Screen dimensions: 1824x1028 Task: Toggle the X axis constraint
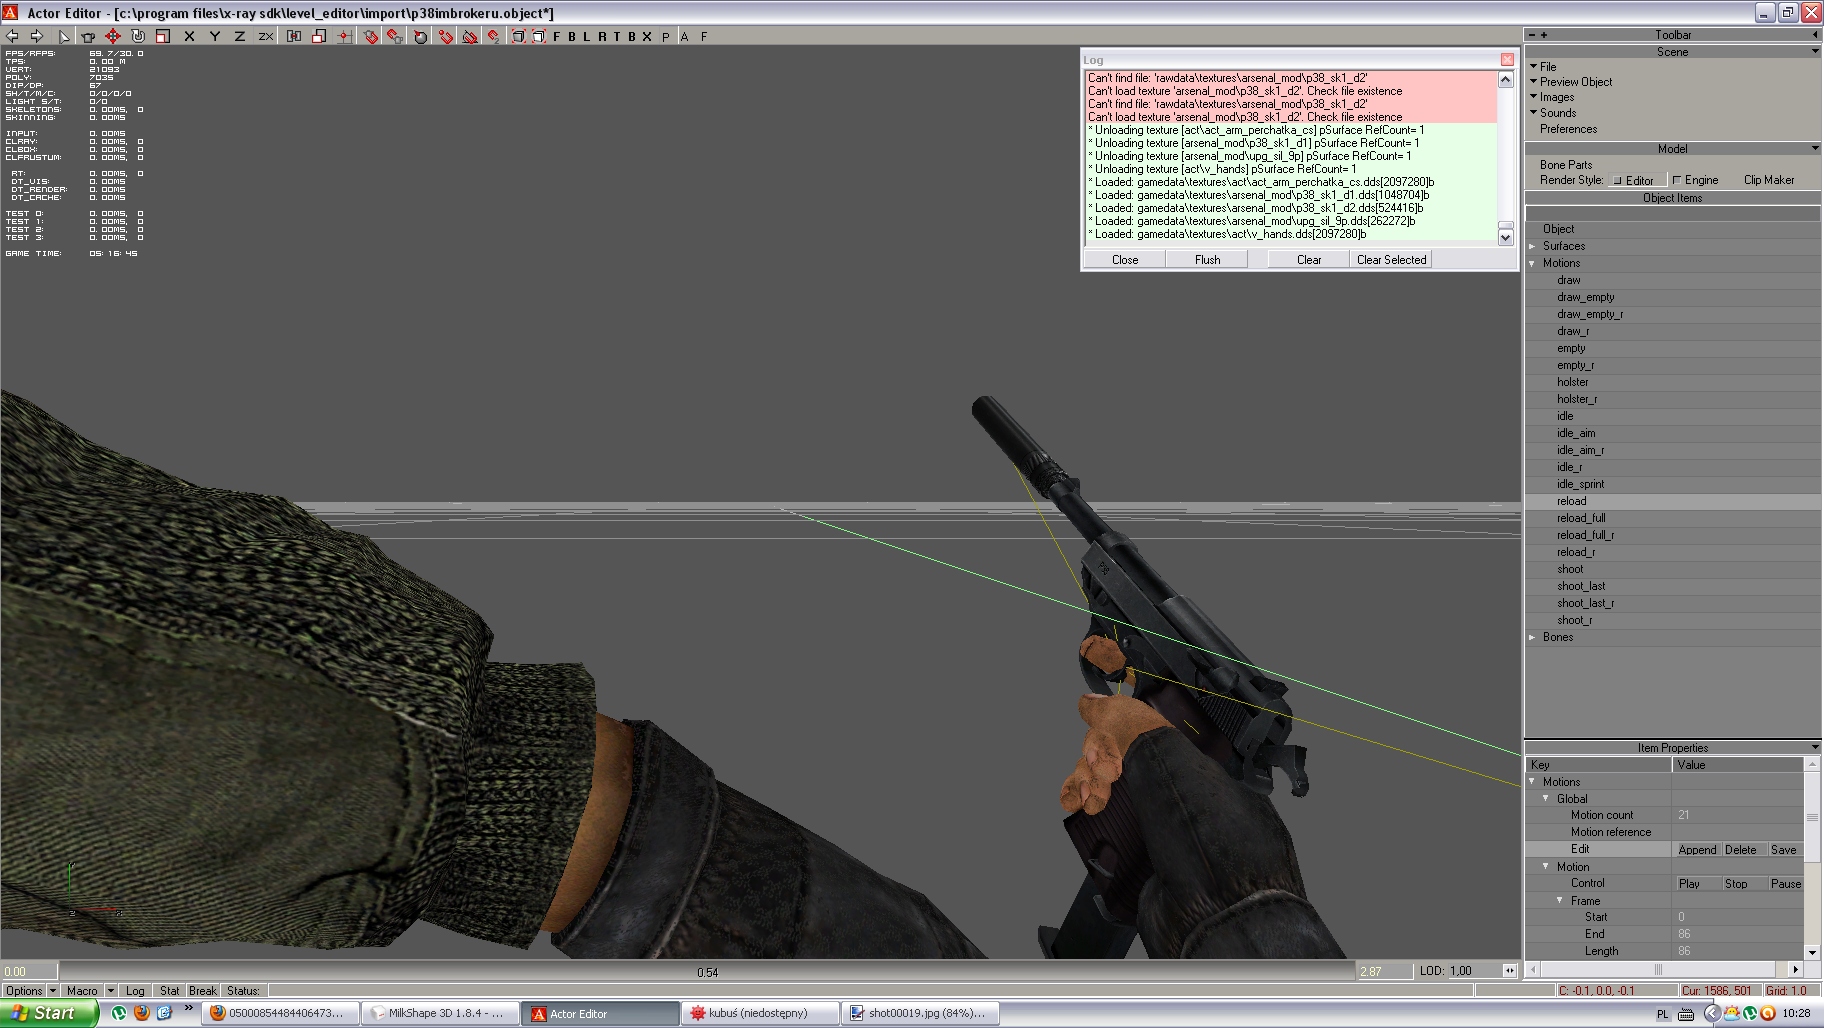(x=189, y=36)
